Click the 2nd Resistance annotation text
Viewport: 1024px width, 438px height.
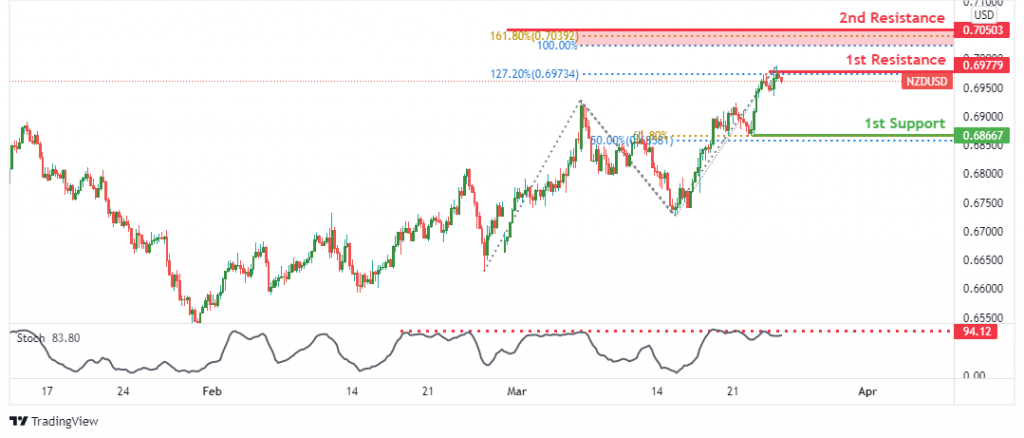tap(892, 18)
